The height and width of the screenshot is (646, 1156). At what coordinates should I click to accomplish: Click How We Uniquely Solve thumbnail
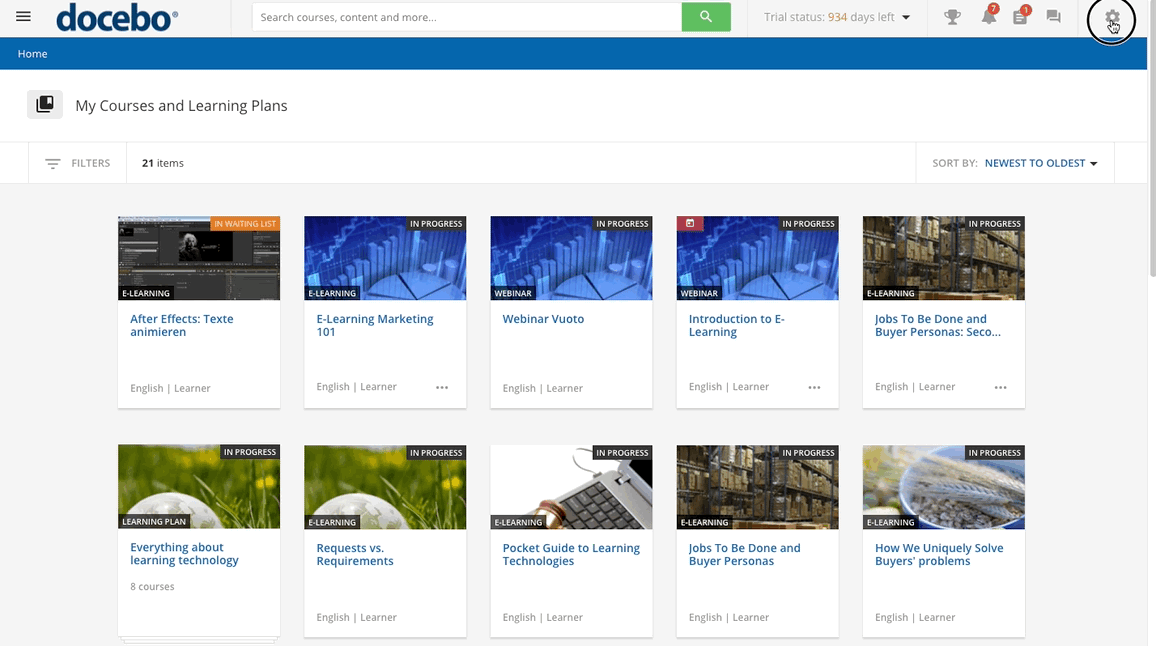(944, 487)
